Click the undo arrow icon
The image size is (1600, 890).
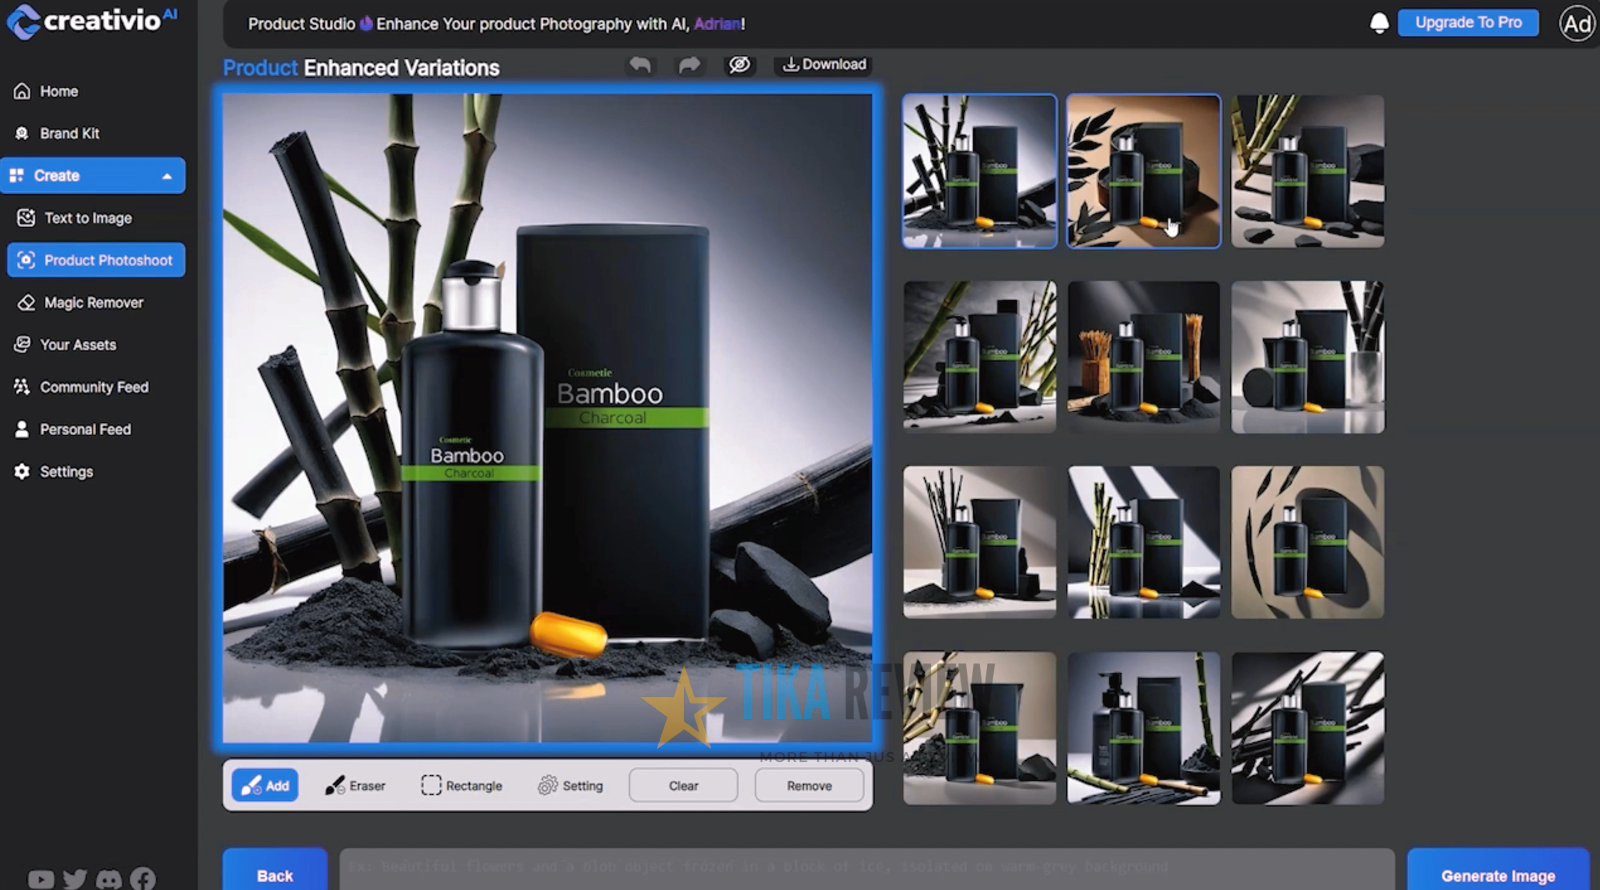(x=640, y=65)
